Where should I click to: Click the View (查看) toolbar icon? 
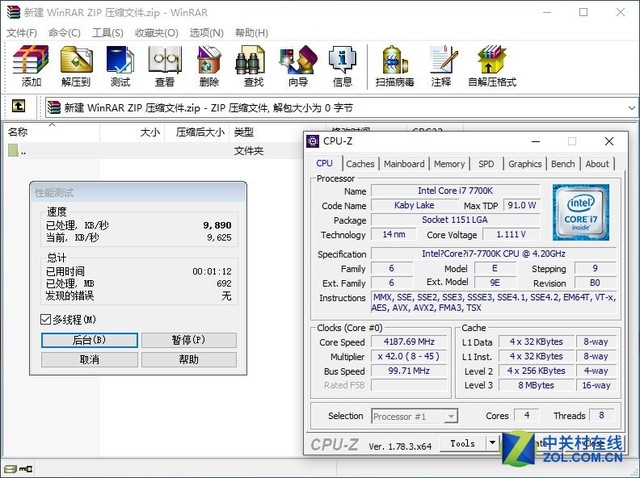(x=164, y=65)
